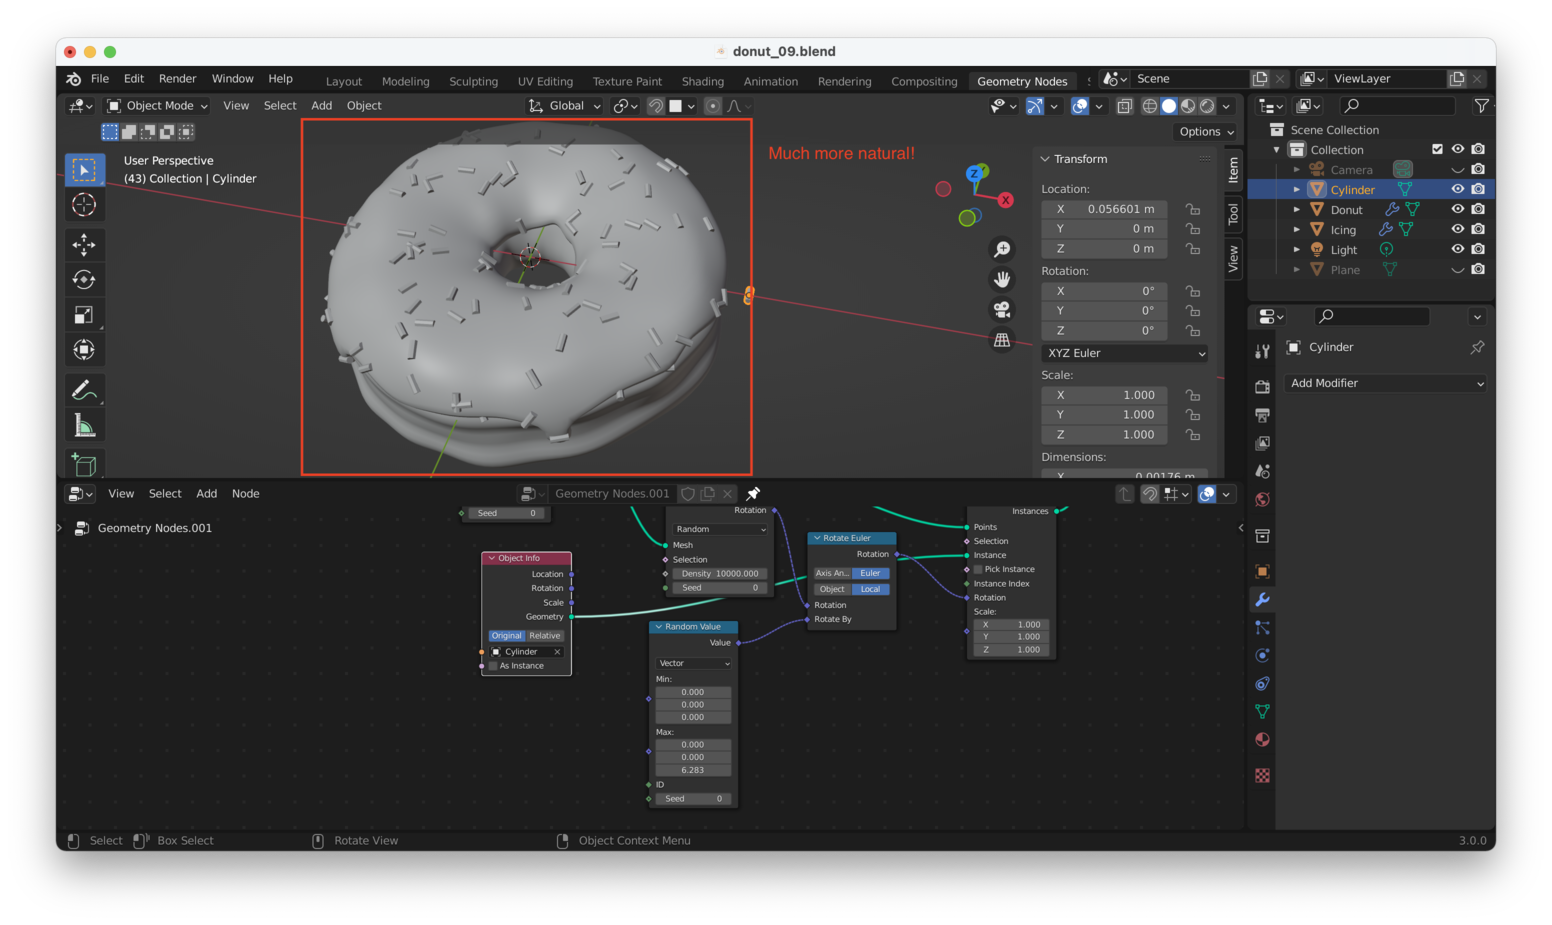Image resolution: width=1552 pixels, height=925 pixels.
Task: Select the Scale tool in the viewport toolbar
Action: 84,315
